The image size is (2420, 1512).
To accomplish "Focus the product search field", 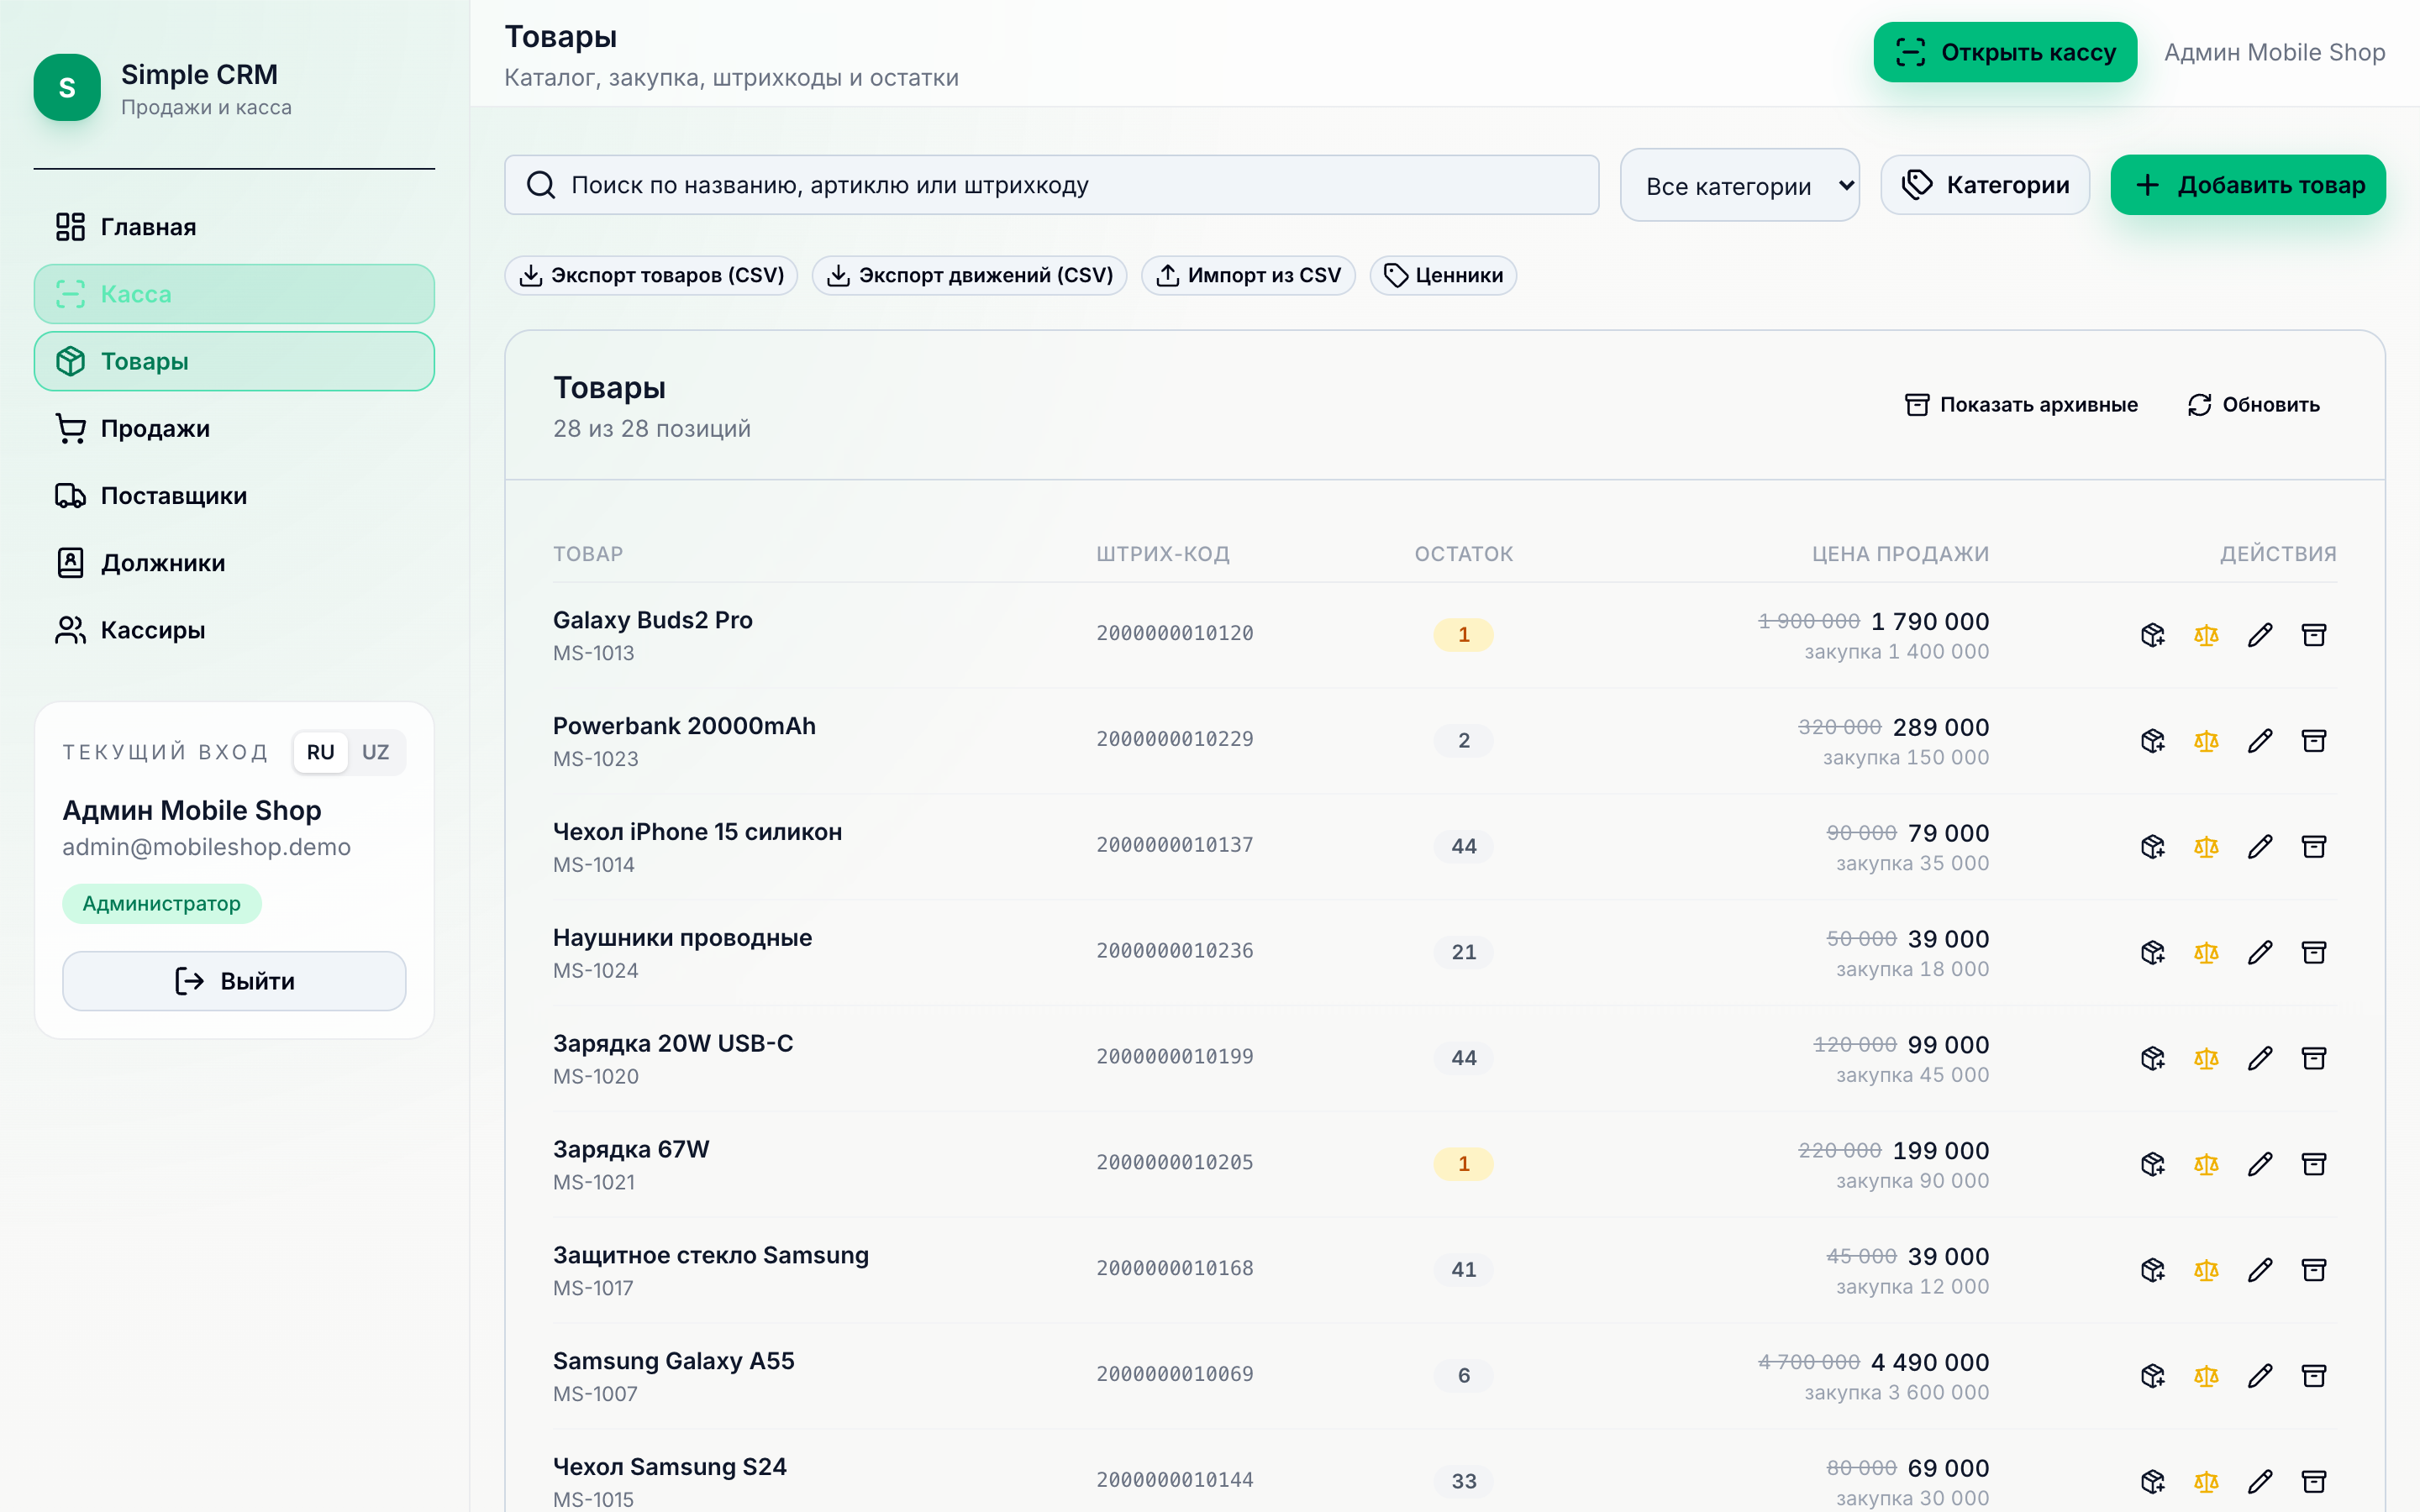I will tap(1052, 185).
